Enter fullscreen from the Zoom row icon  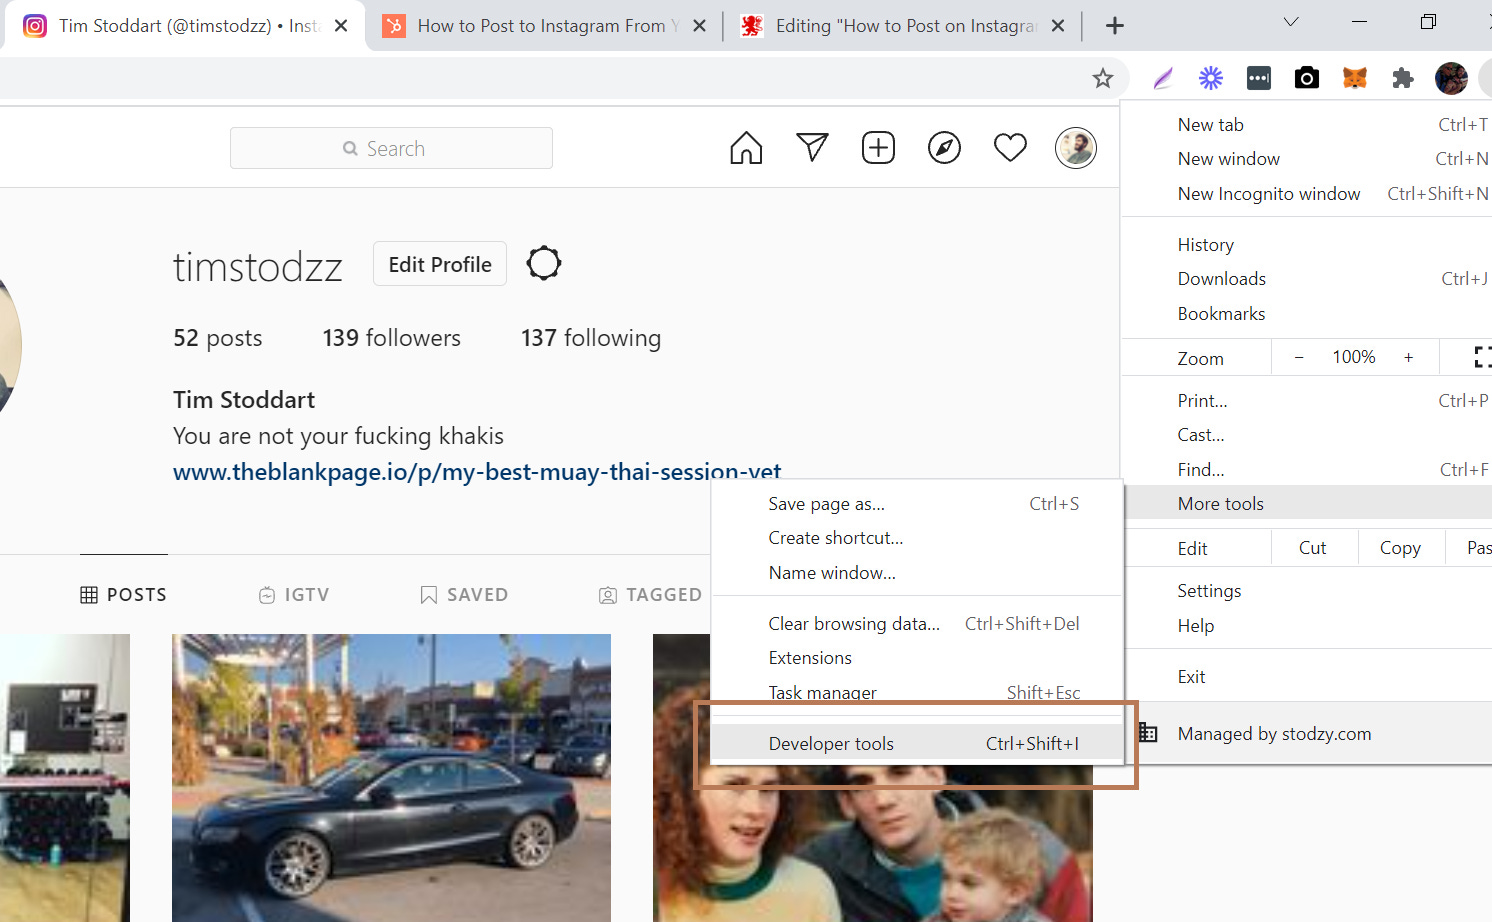pos(1482,357)
